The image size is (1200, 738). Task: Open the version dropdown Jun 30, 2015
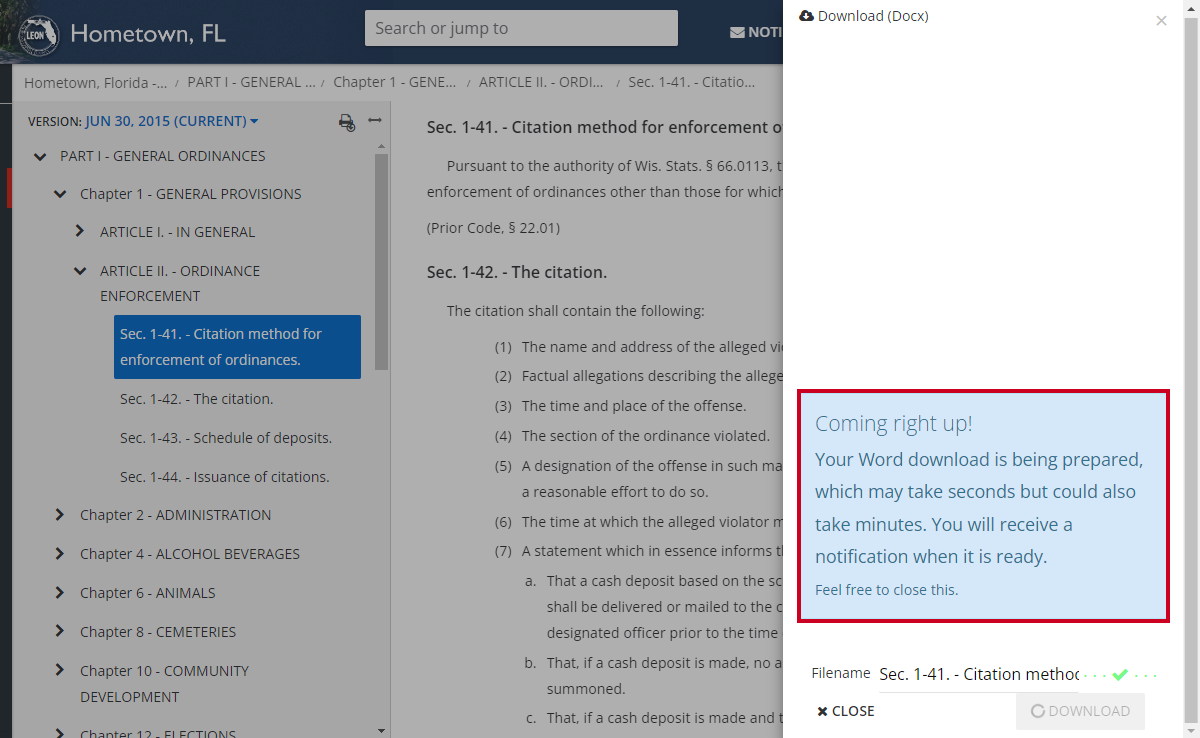(x=171, y=121)
